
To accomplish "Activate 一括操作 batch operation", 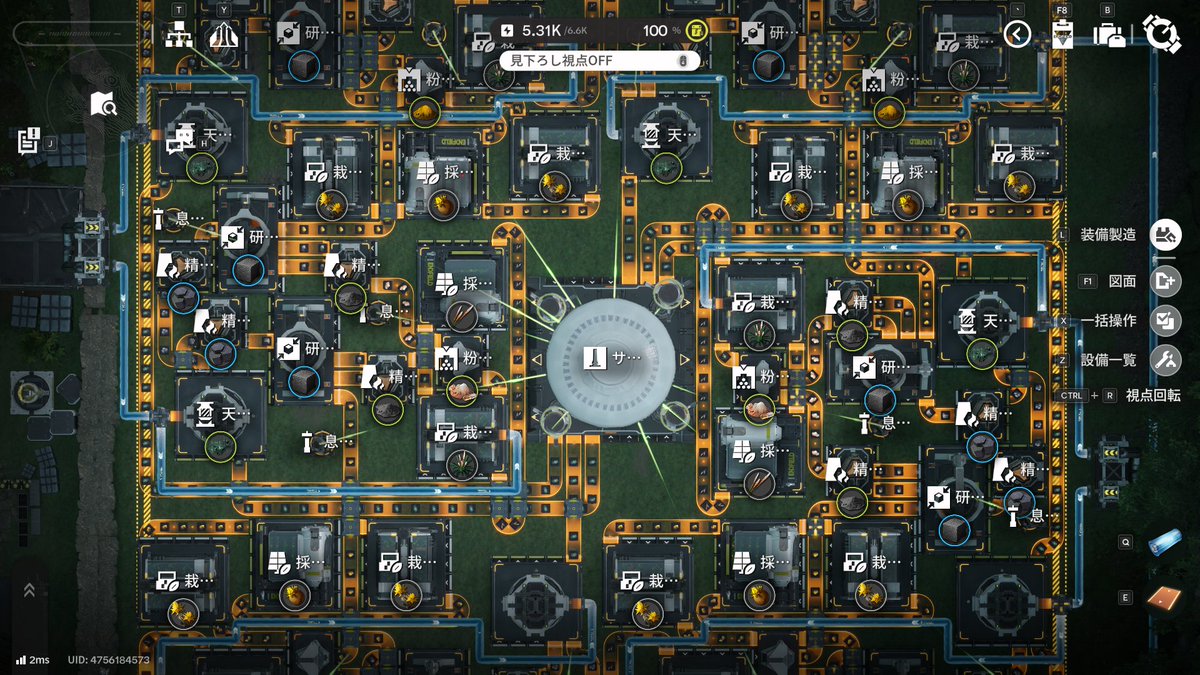I will (x=1165, y=321).
